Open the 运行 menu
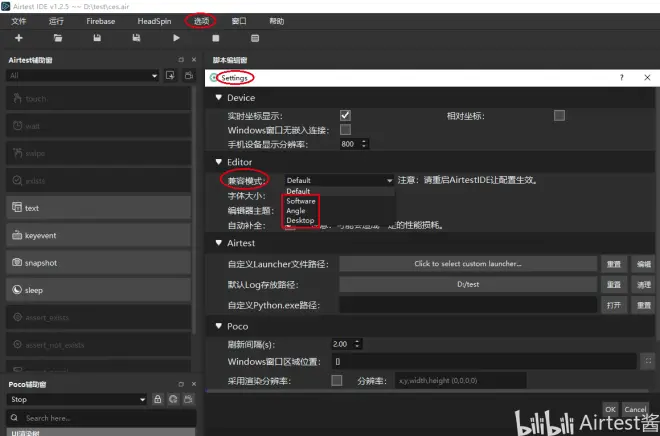This screenshot has width=660, height=436. [56, 21]
